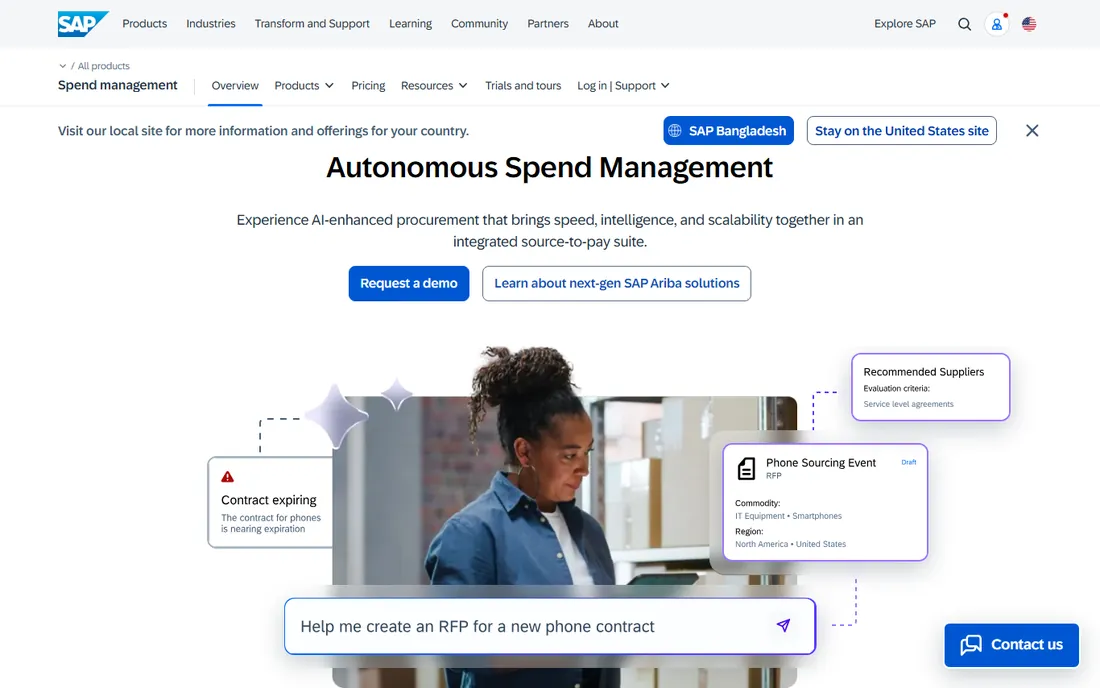The width and height of the screenshot is (1100, 688).
Task: Dismiss the local site banner with X
Action: [1032, 130]
